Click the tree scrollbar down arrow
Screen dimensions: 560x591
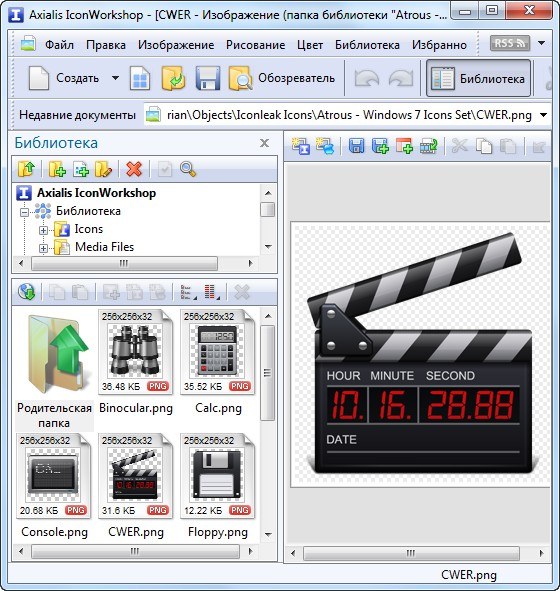[268, 247]
